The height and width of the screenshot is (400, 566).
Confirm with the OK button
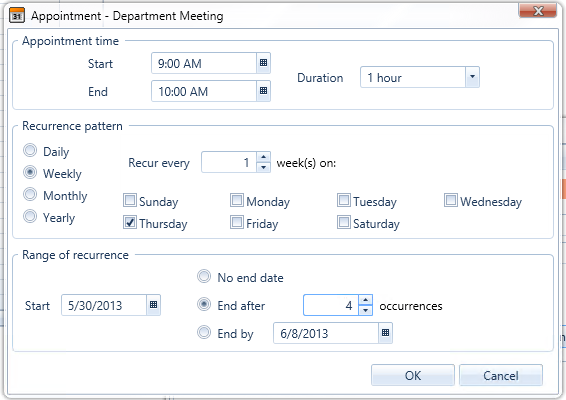click(x=413, y=375)
